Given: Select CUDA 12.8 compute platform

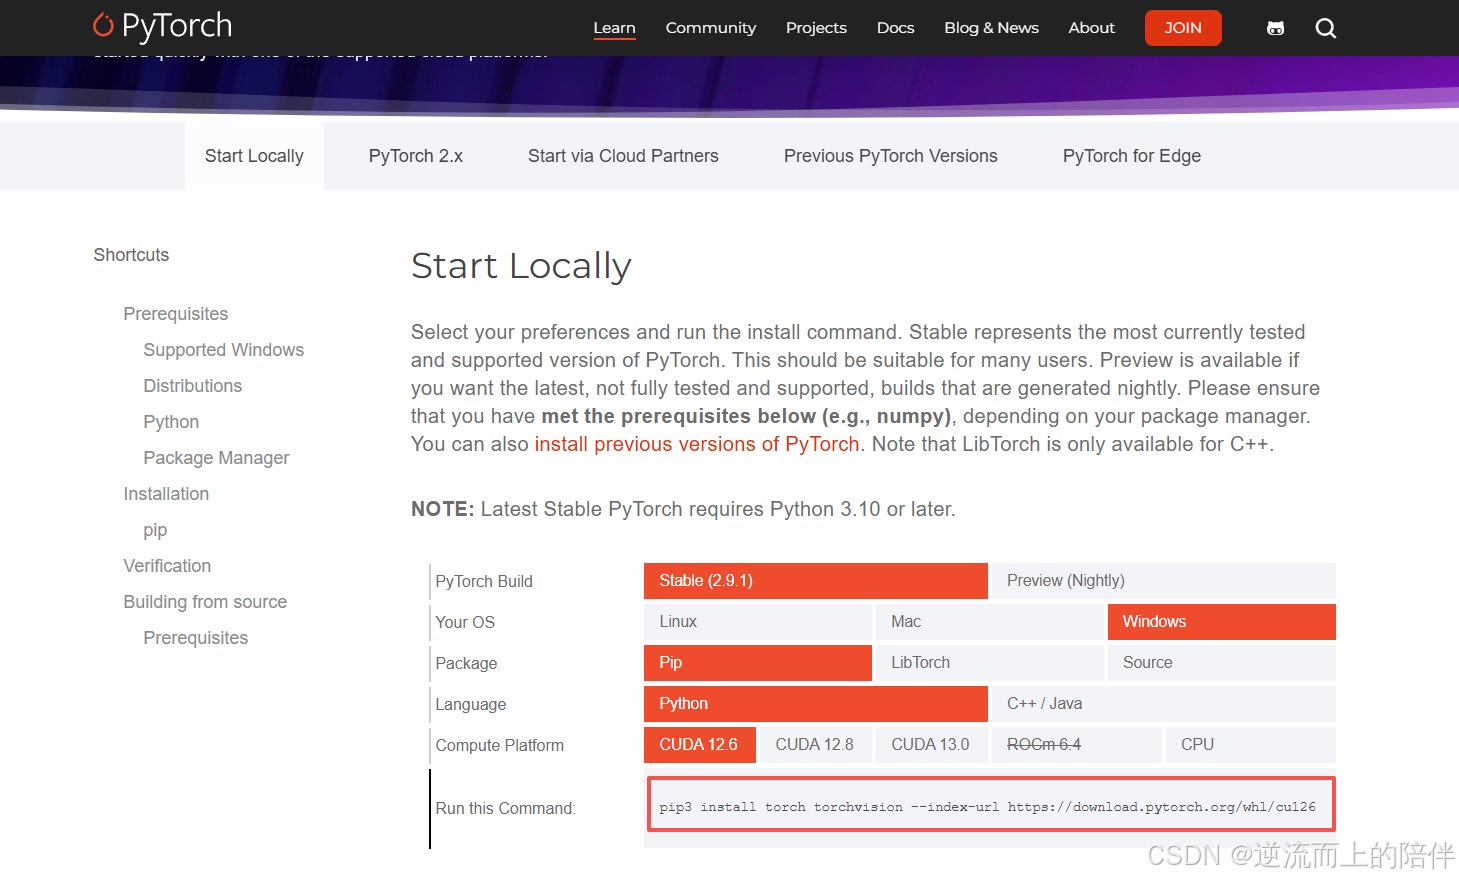Looking at the screenshot, I should [816, 745].
